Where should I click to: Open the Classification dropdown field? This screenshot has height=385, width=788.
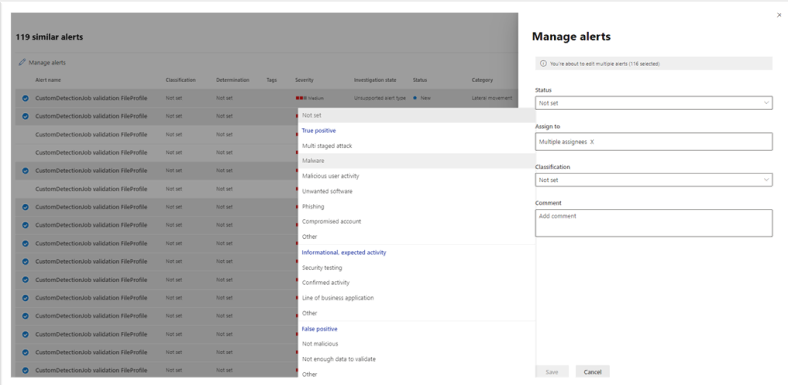tap(654, 180)
